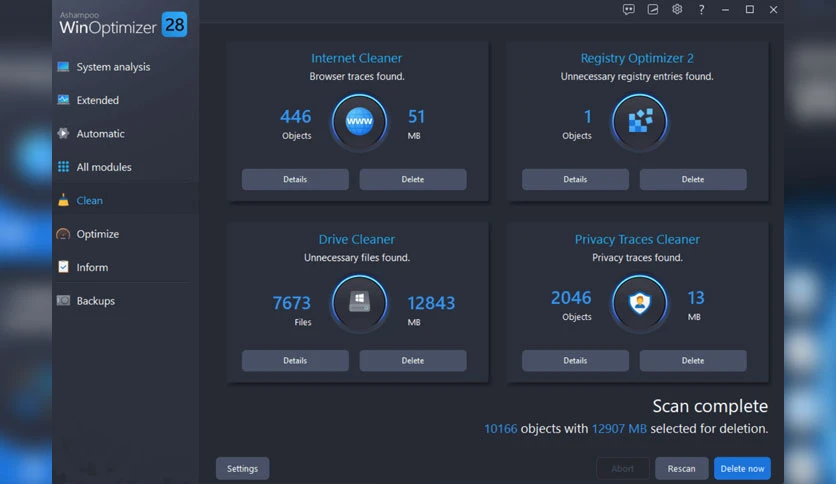This screenshot has height=484, width=836.
Task: Click the Clean broom icon in sidebar
Action: 63,200
